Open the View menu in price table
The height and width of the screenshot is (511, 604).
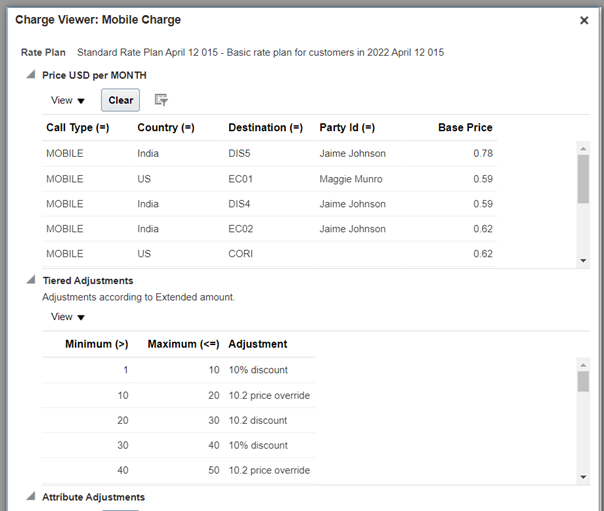(68, 100)
